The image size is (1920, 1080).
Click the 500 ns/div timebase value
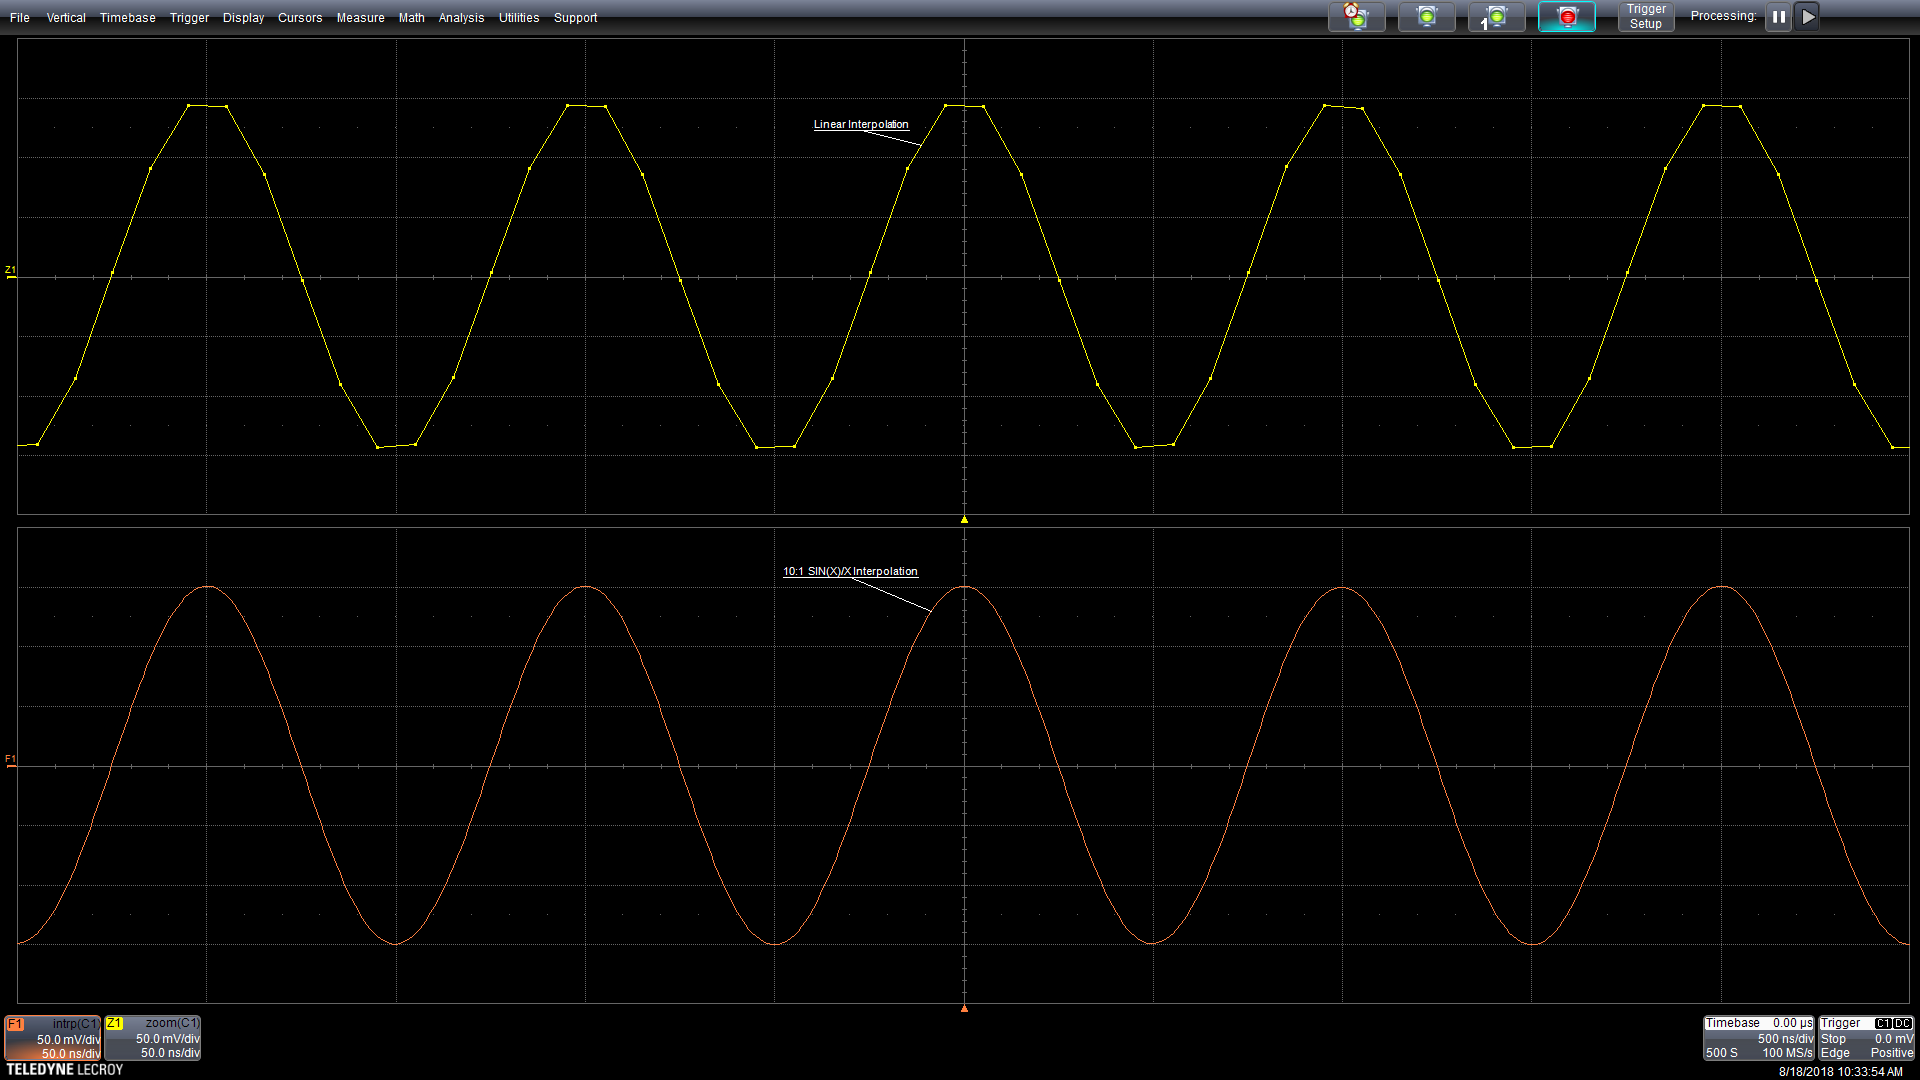1785,1039
